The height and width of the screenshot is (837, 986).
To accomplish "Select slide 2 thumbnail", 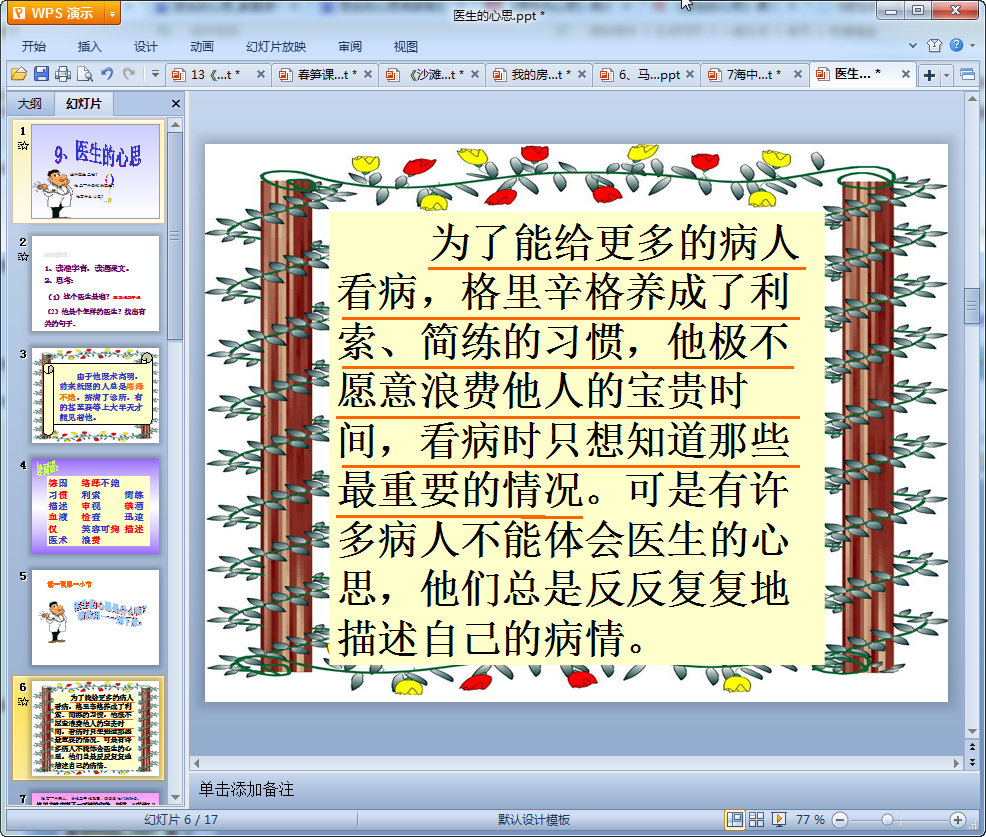I will pyautogui.click(x=96, y=284).
